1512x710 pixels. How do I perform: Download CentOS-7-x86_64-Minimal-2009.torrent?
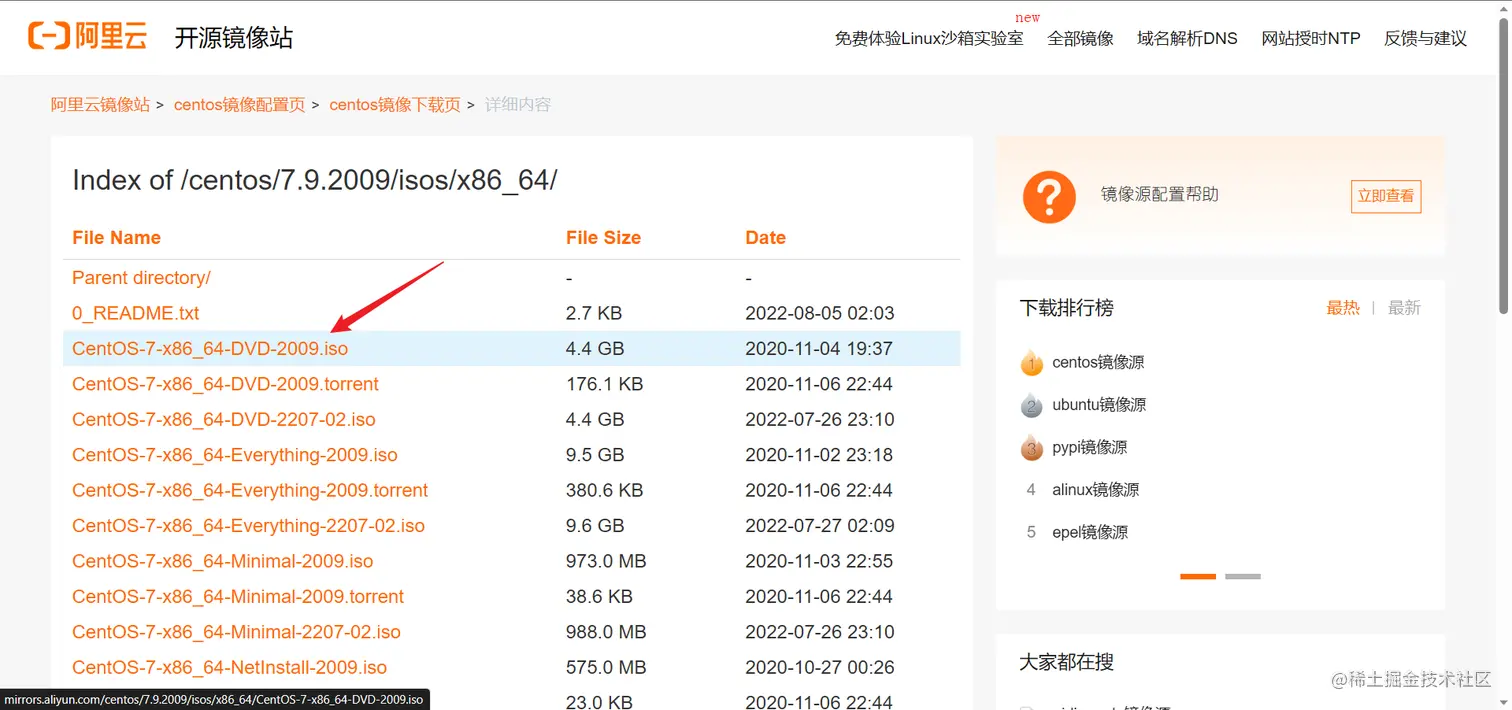click(238, 597)
